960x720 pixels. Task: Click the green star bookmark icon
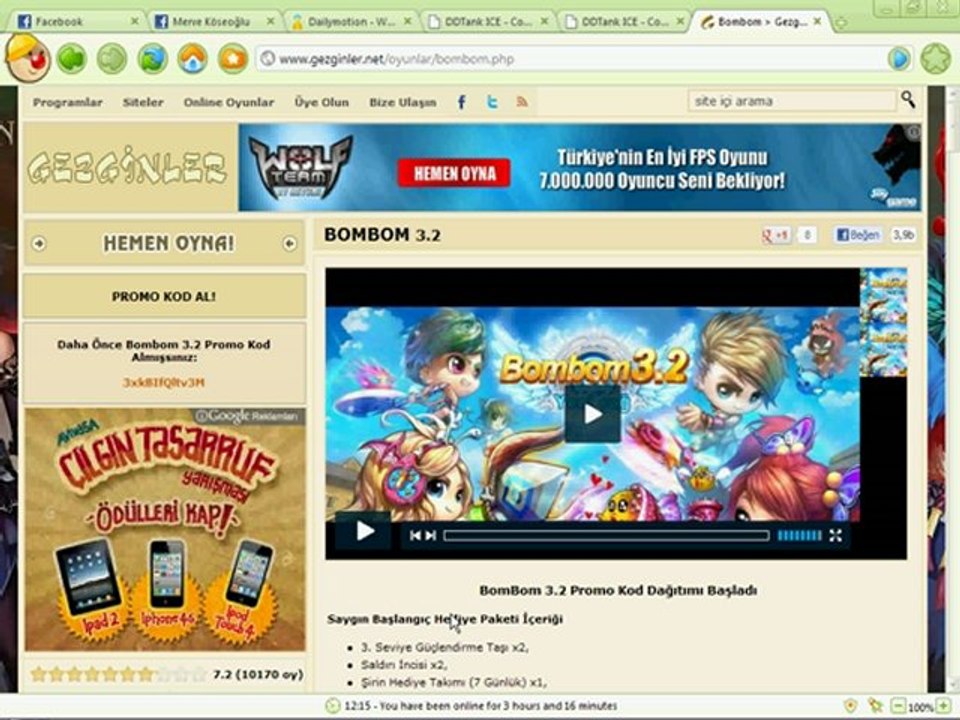[x=936, y=59]
